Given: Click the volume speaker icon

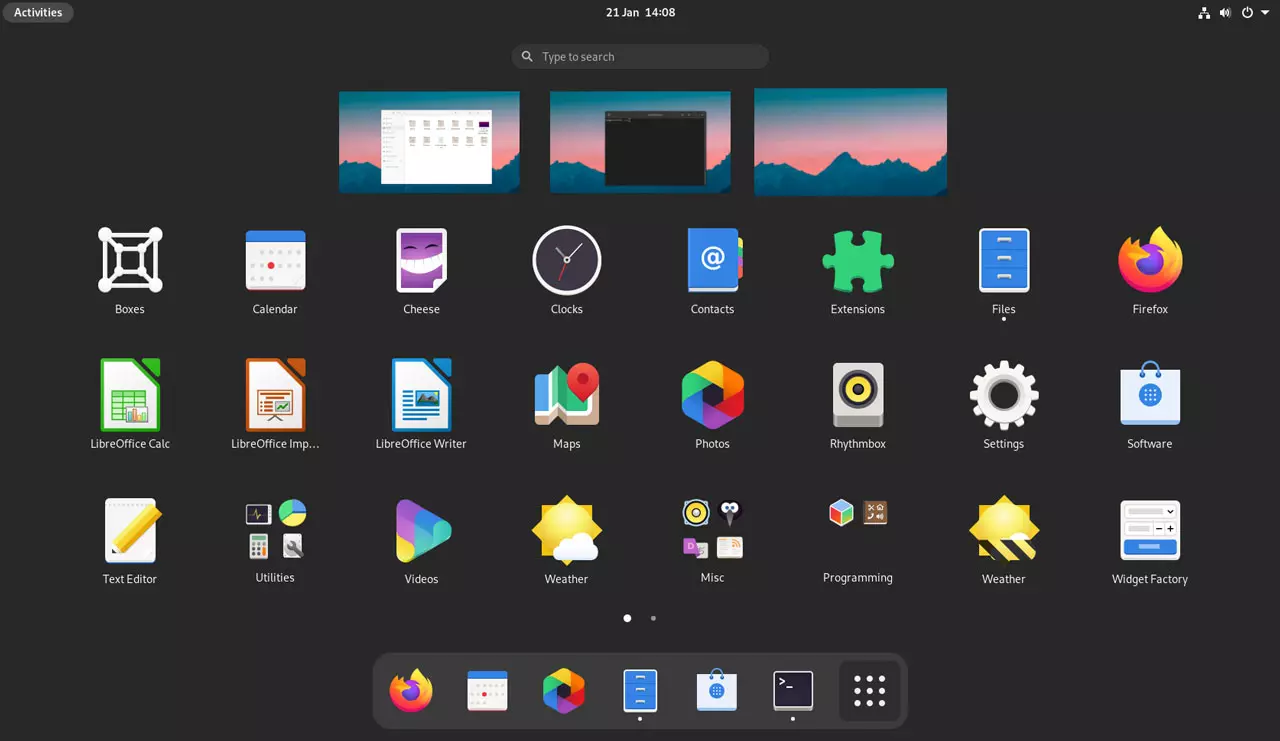Looking at the screenshot, I should pyautogui.click(x=1225, y=13).
